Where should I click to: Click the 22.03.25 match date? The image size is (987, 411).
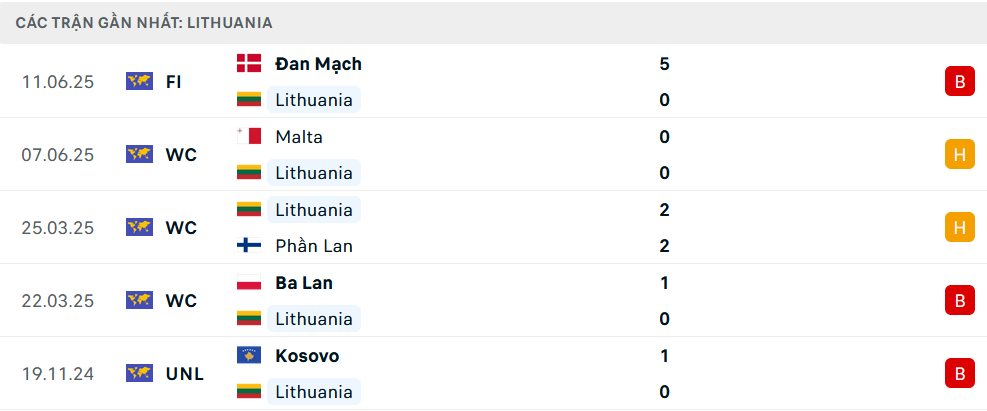pyautogui.click(x=58, y=301)
